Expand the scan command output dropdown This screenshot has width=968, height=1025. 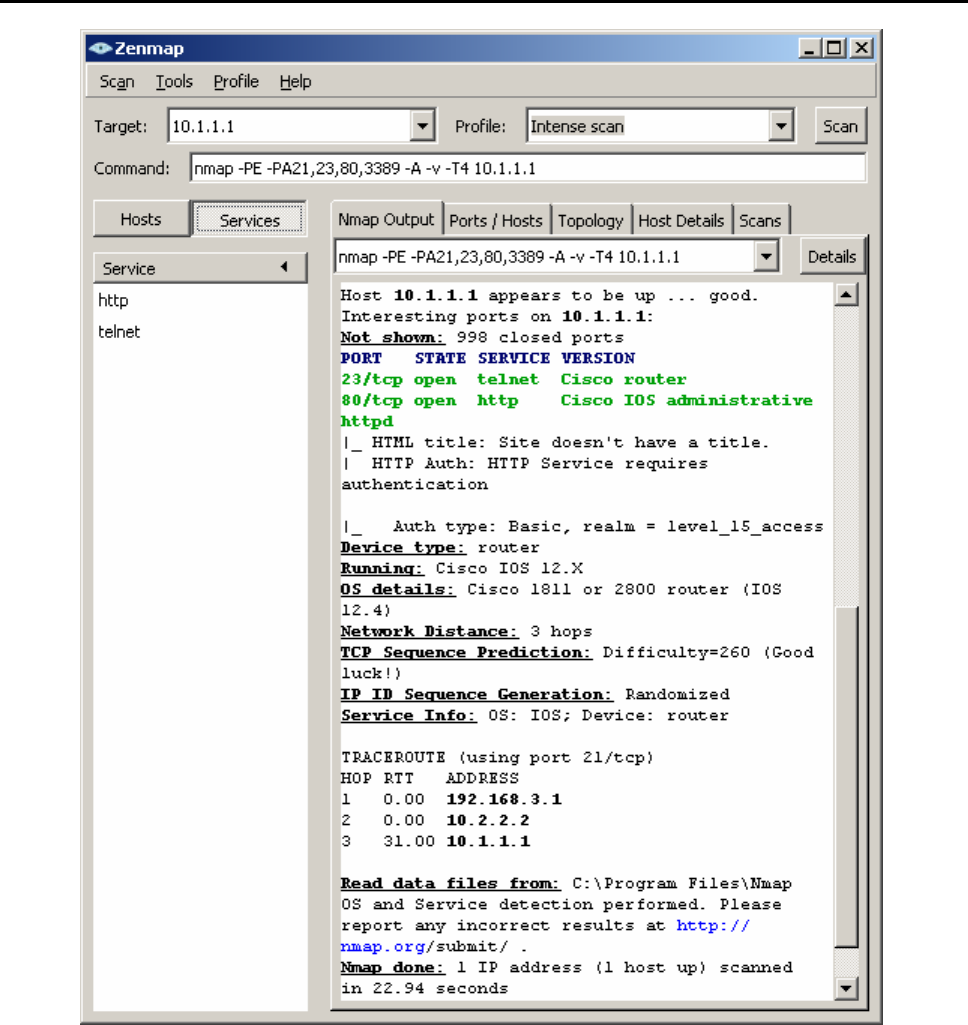(766, 256)
